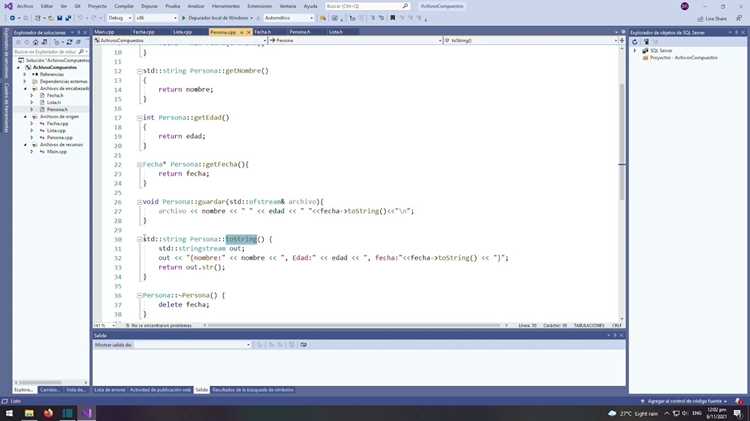Select Lista.h in Solution Explorer

54,102
